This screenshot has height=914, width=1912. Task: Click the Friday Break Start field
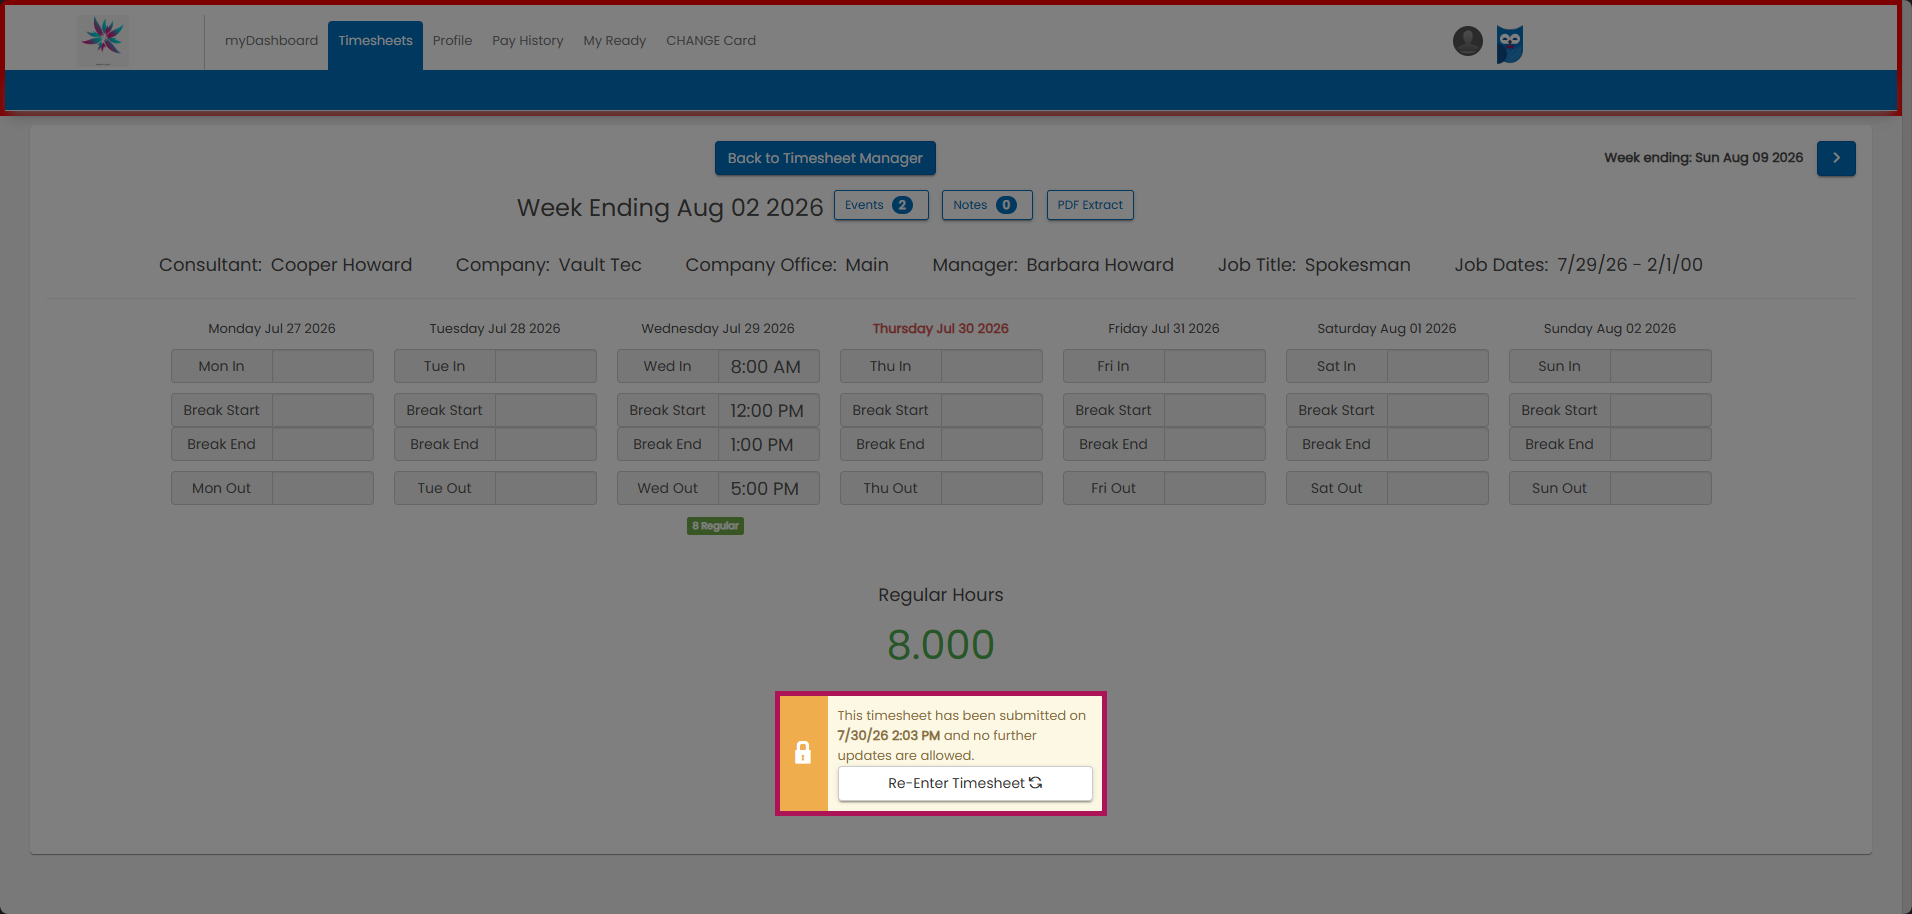[1214, 410]
